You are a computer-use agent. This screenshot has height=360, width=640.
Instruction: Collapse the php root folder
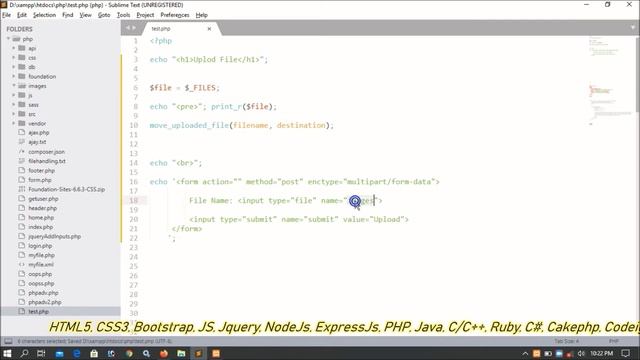pyautogui.click(x=8, y=39)
